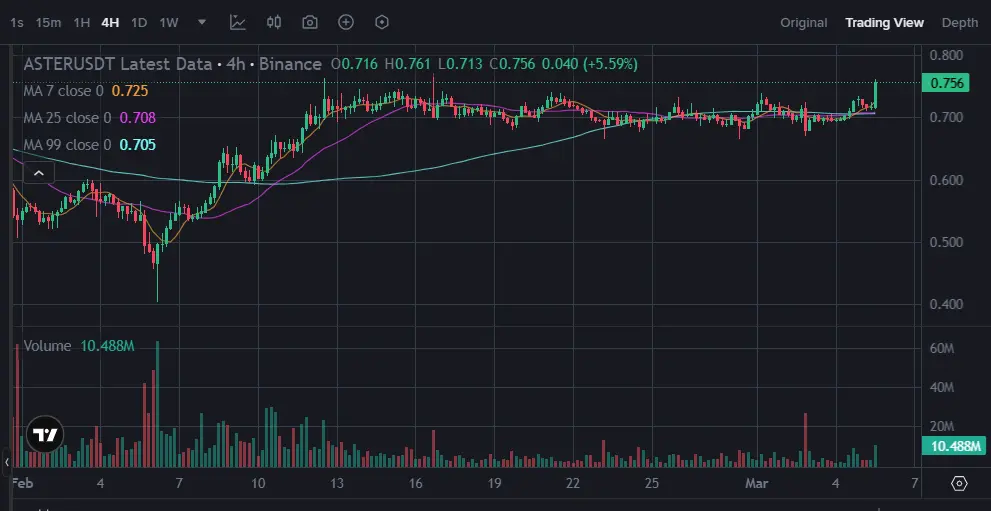Viewport: 991px width, 511px height.
Task: Select the 1W timeframe
Action: click(x=169, y=23)
